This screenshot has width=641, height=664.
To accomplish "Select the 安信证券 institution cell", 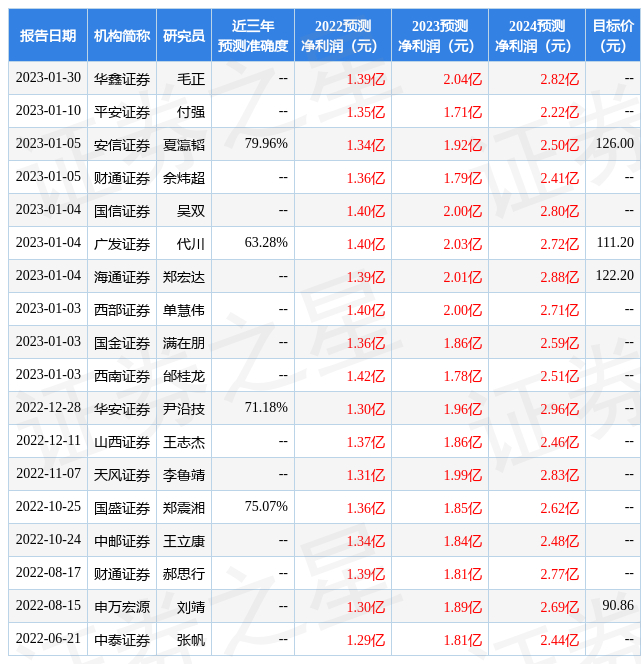I will click(x=122, y=145).
